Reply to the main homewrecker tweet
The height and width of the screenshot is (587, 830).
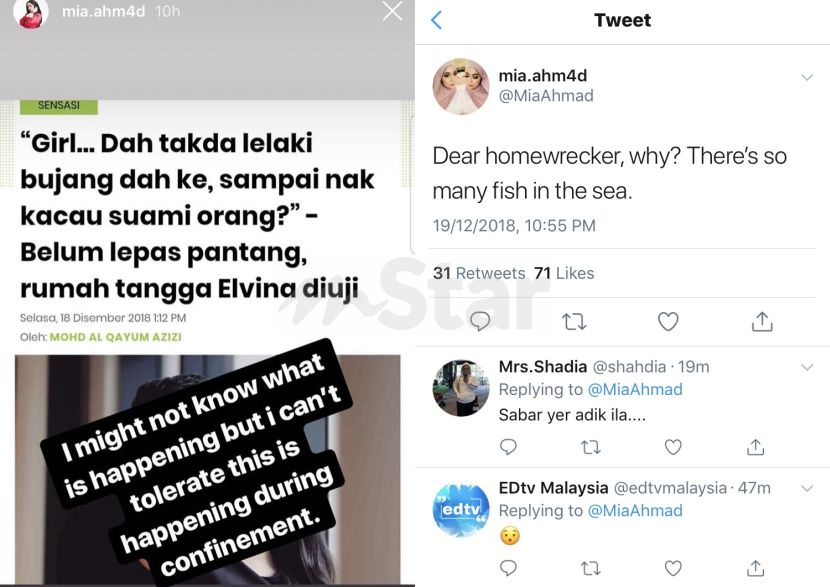480,321
